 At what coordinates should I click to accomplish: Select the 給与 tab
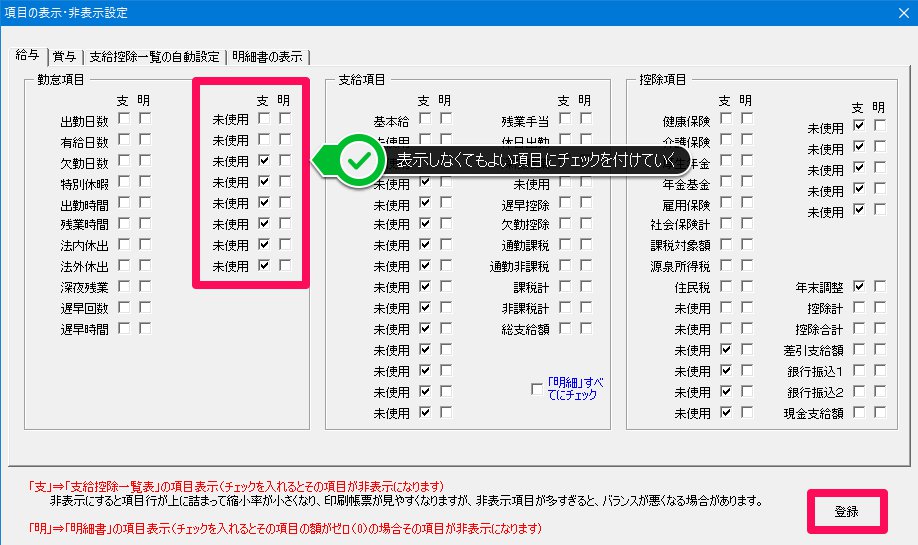pyautogui.click(x=27, y=56)
